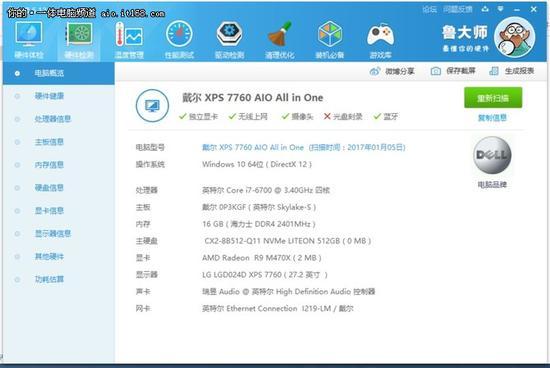Click the 鲁大师 mascot avatar
Image resolution: width=550 pixels, height=368 pixels.
(x=515, y=37)
